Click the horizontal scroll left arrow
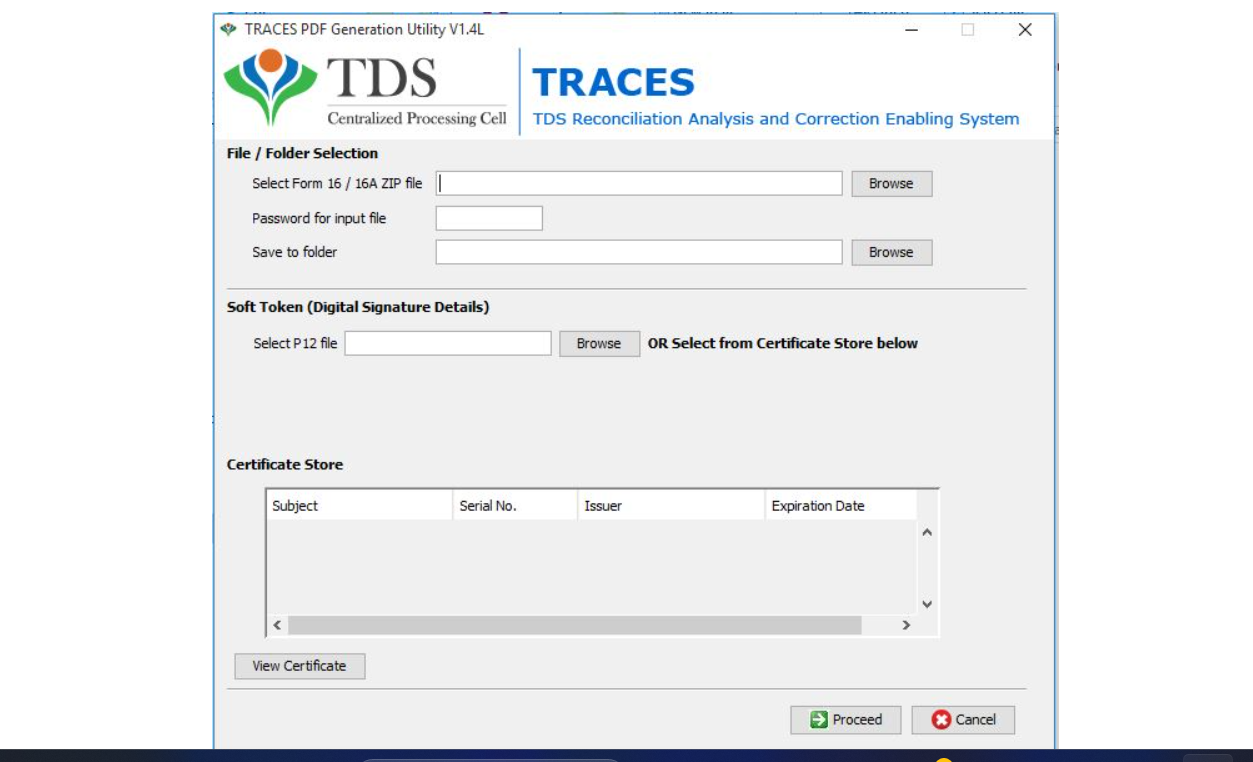The image size is (1253, 762). coord(278,625)
